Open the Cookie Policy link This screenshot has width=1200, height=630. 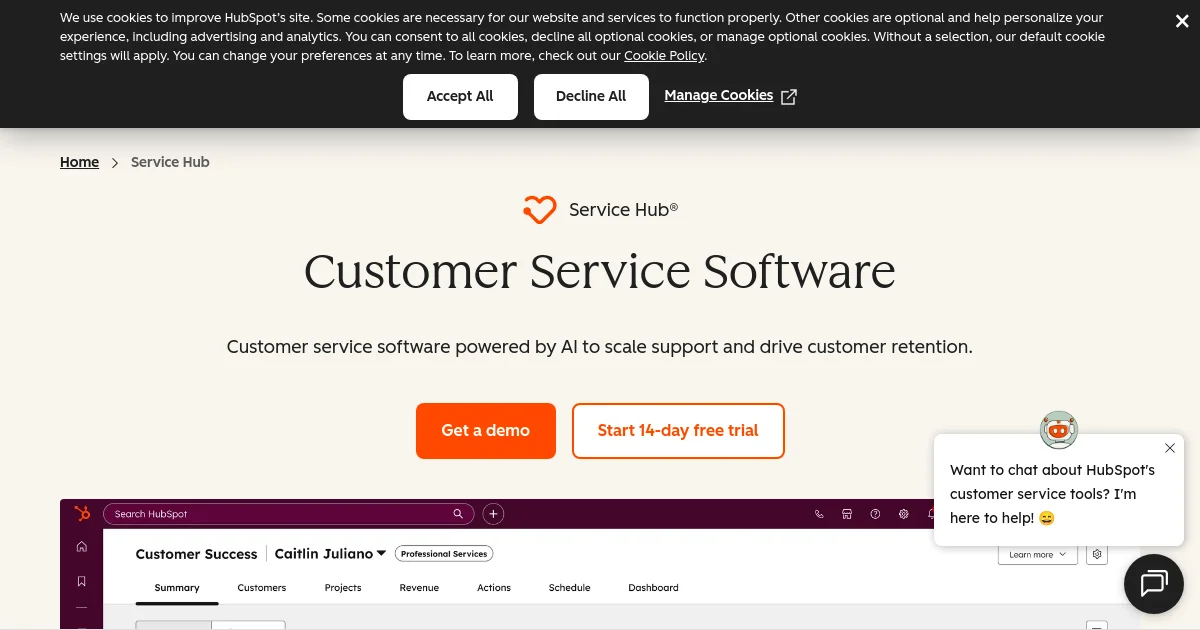(664, 56)
